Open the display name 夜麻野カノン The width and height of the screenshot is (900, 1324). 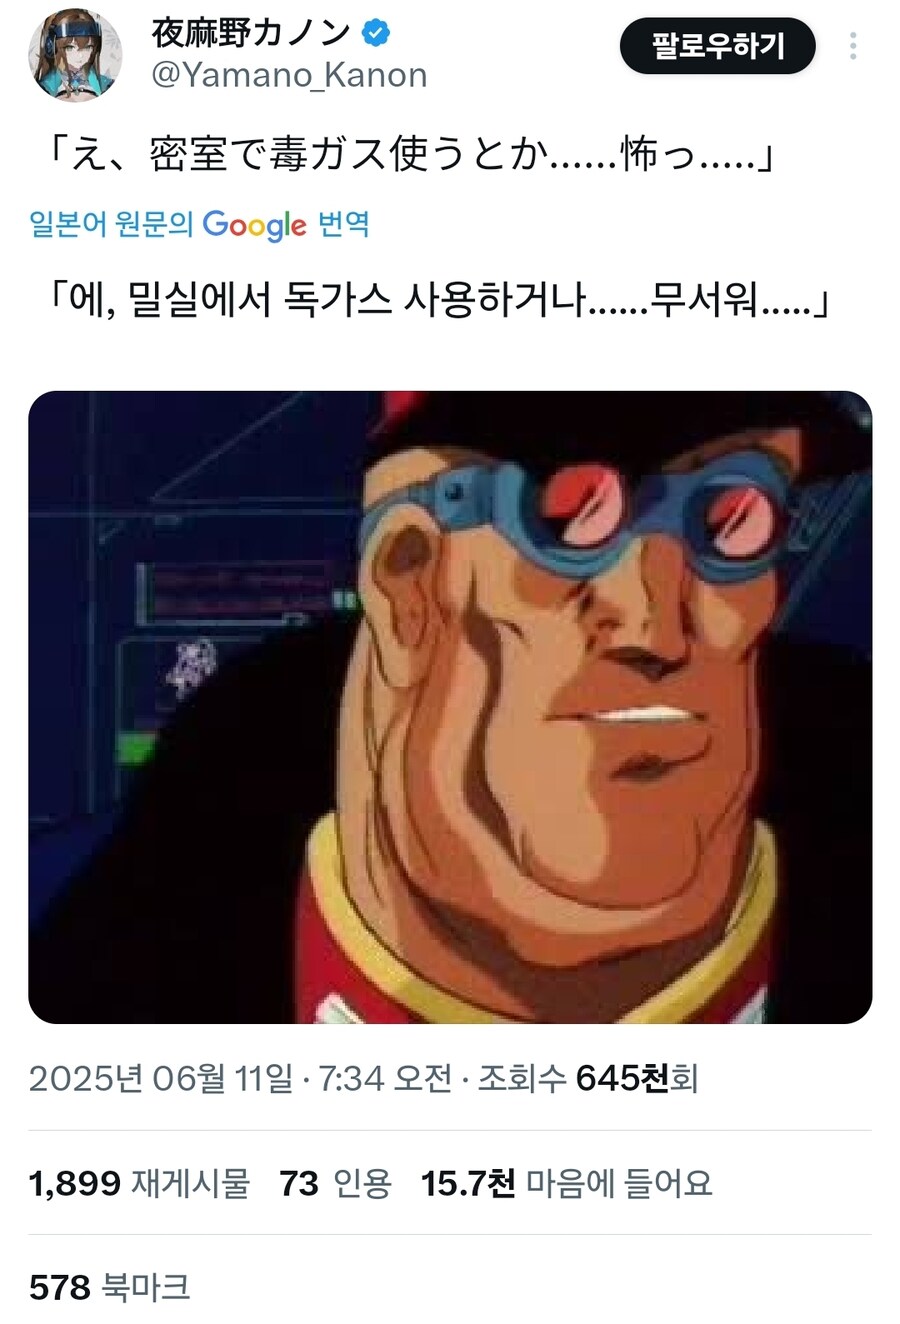coord(250,33)
